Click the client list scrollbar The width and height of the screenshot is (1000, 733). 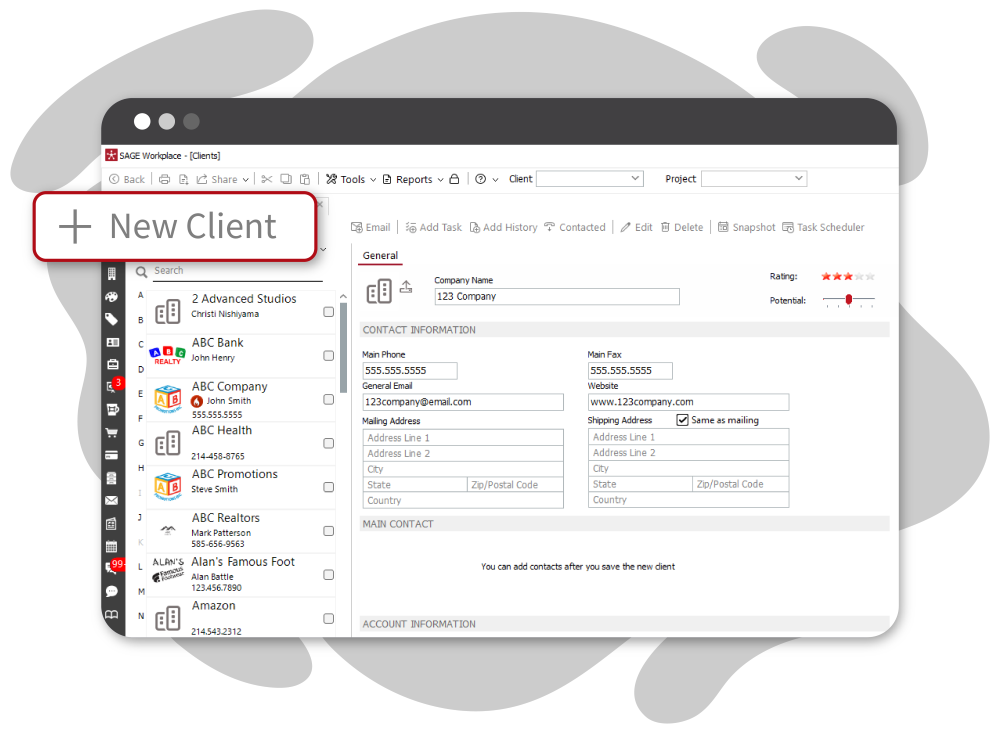tap(343, 348)
